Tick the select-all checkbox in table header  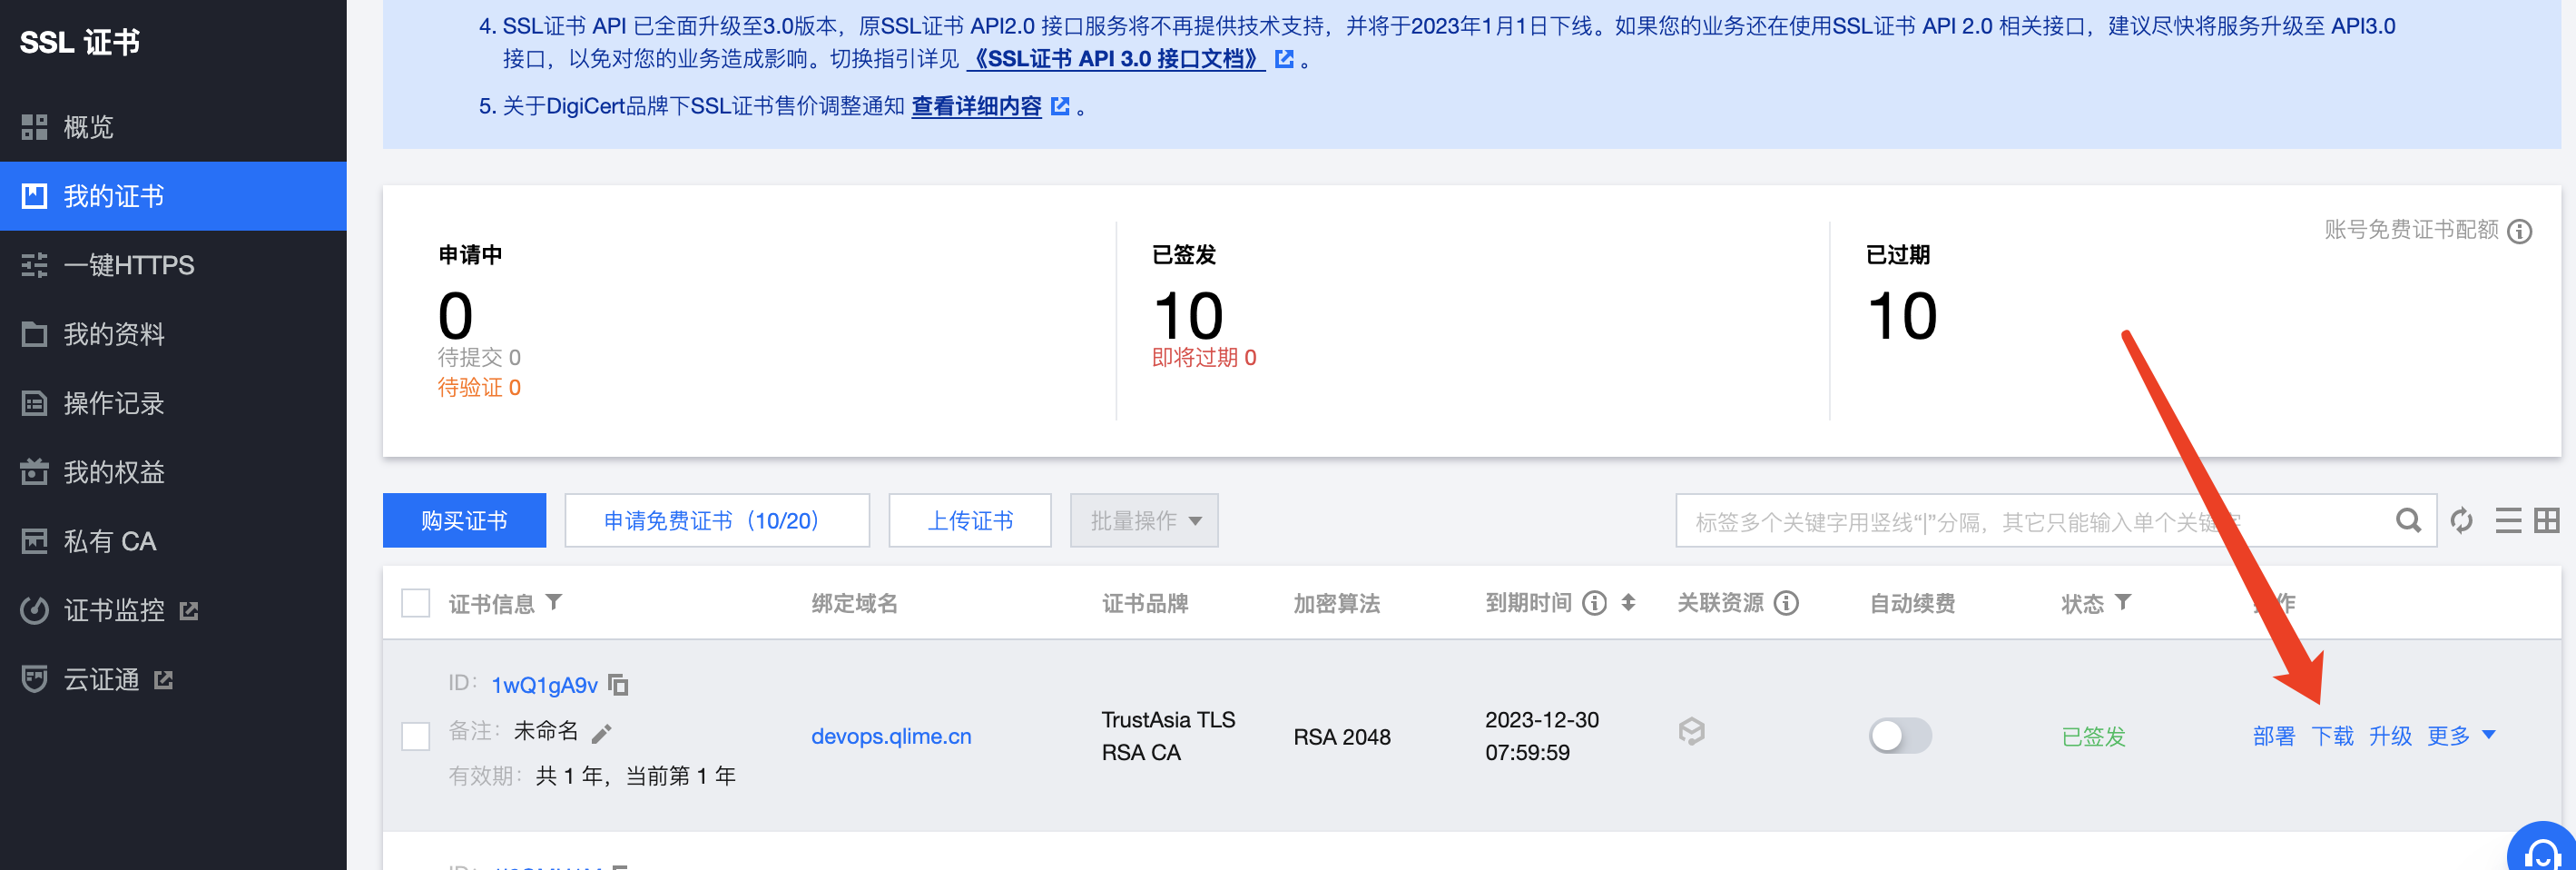(x=415, y=603)
